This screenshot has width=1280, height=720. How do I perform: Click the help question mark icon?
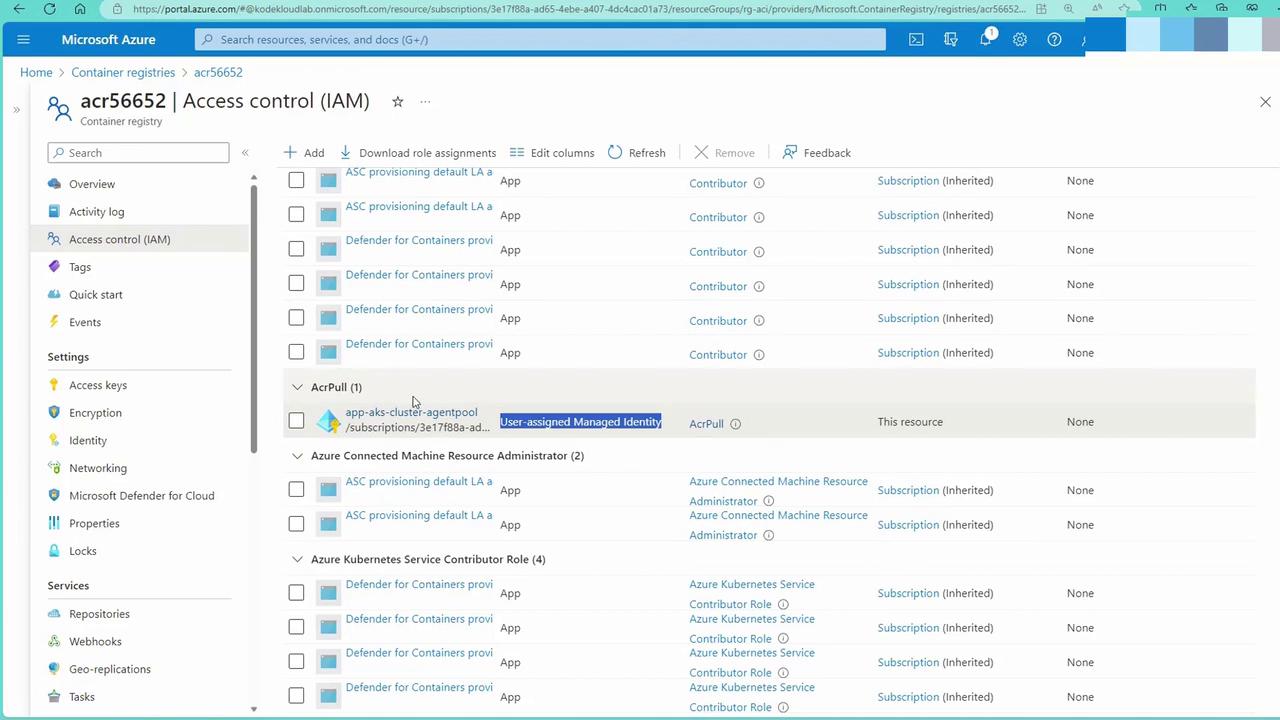pyautogui.click(x=1054, y=40)
